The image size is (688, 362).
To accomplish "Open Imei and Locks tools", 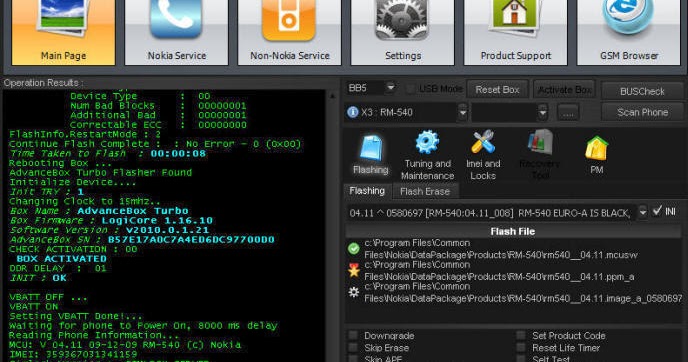I will (x=483, y=154).
